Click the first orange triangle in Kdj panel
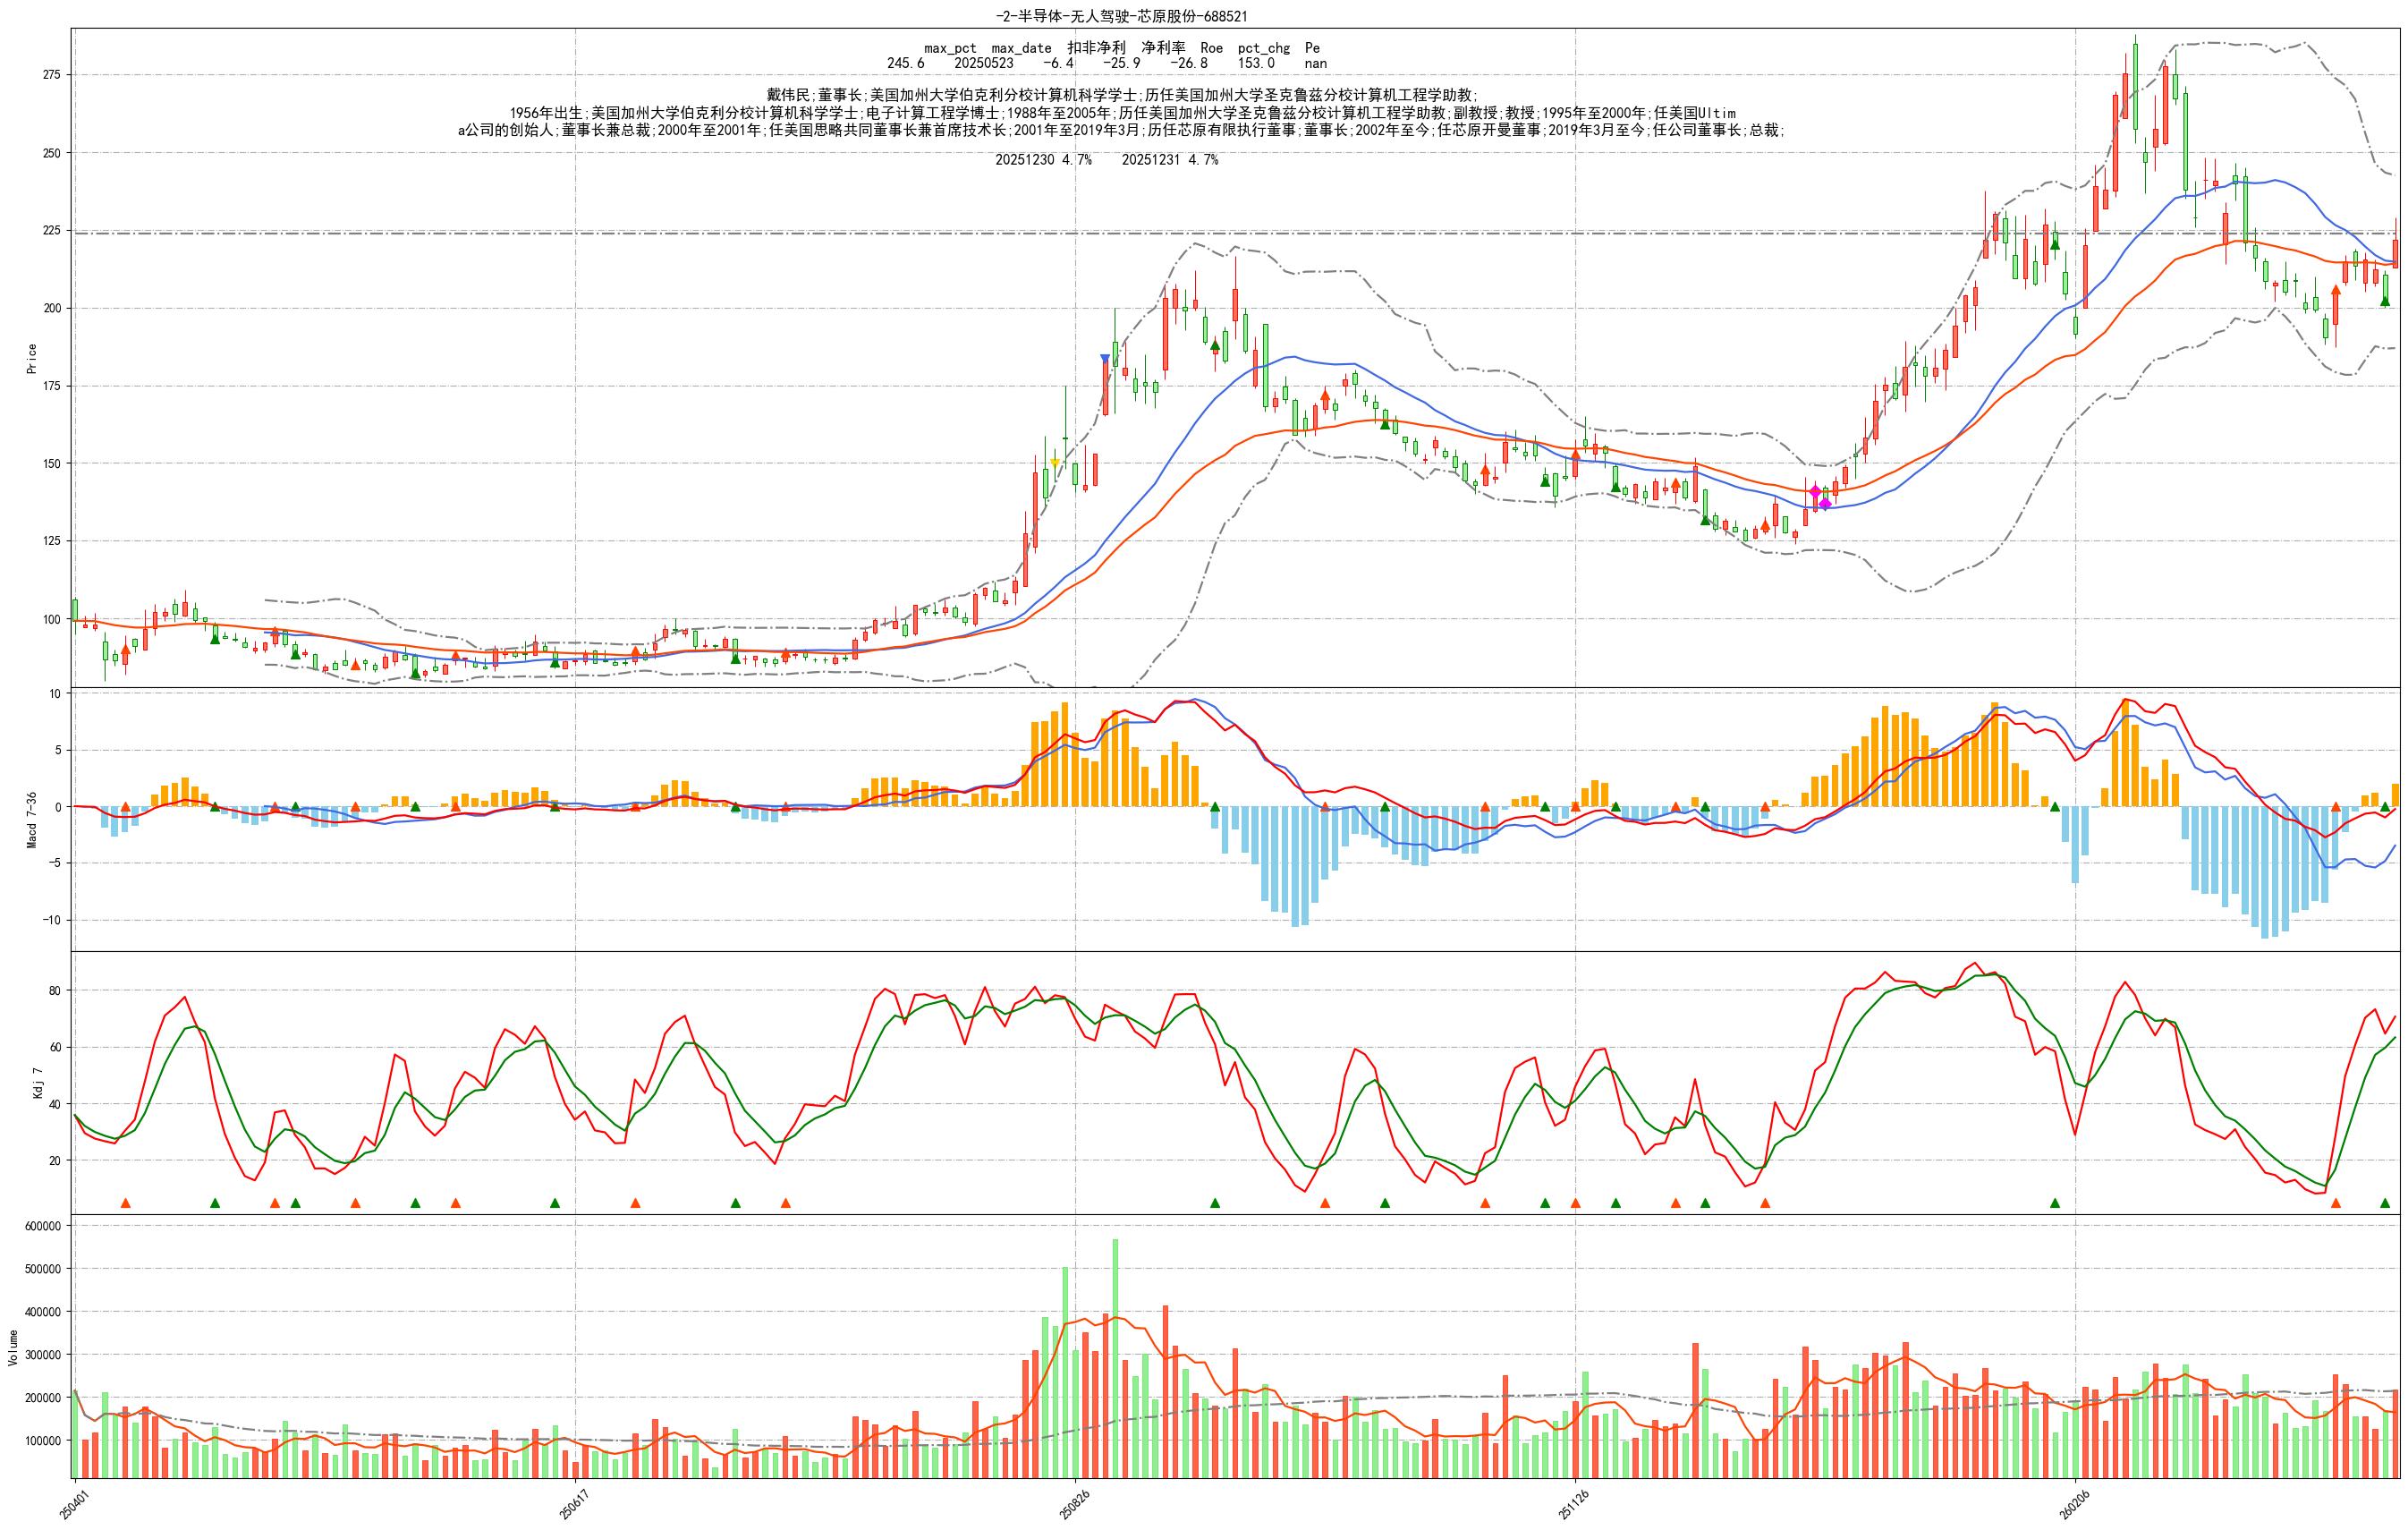The image size is (2408, 1530). click(x=125, y=1203)
